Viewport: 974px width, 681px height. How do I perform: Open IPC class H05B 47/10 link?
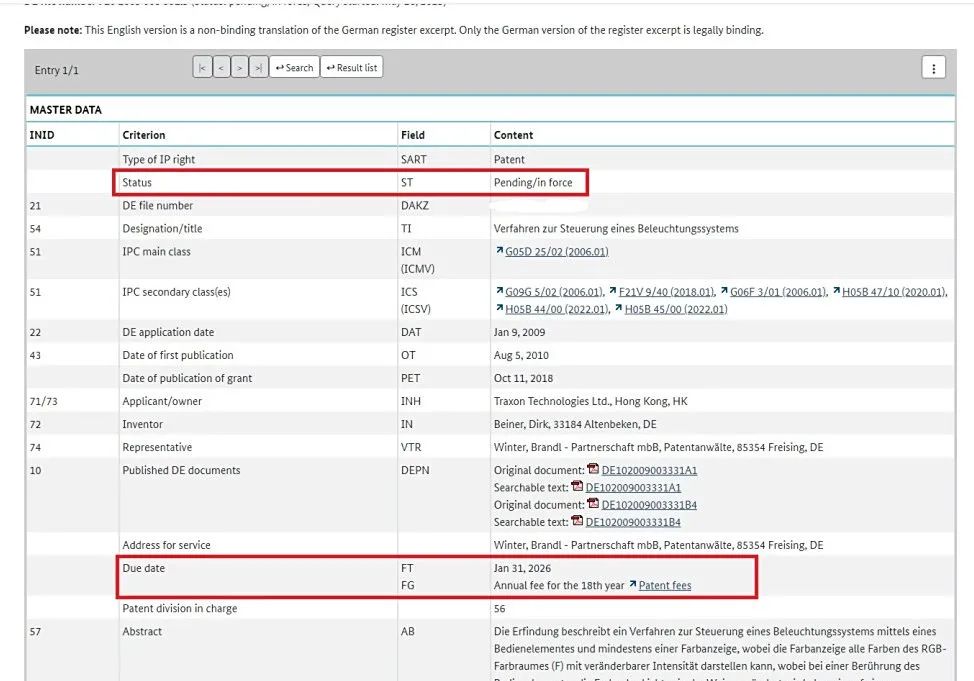[x=893, y=292]
